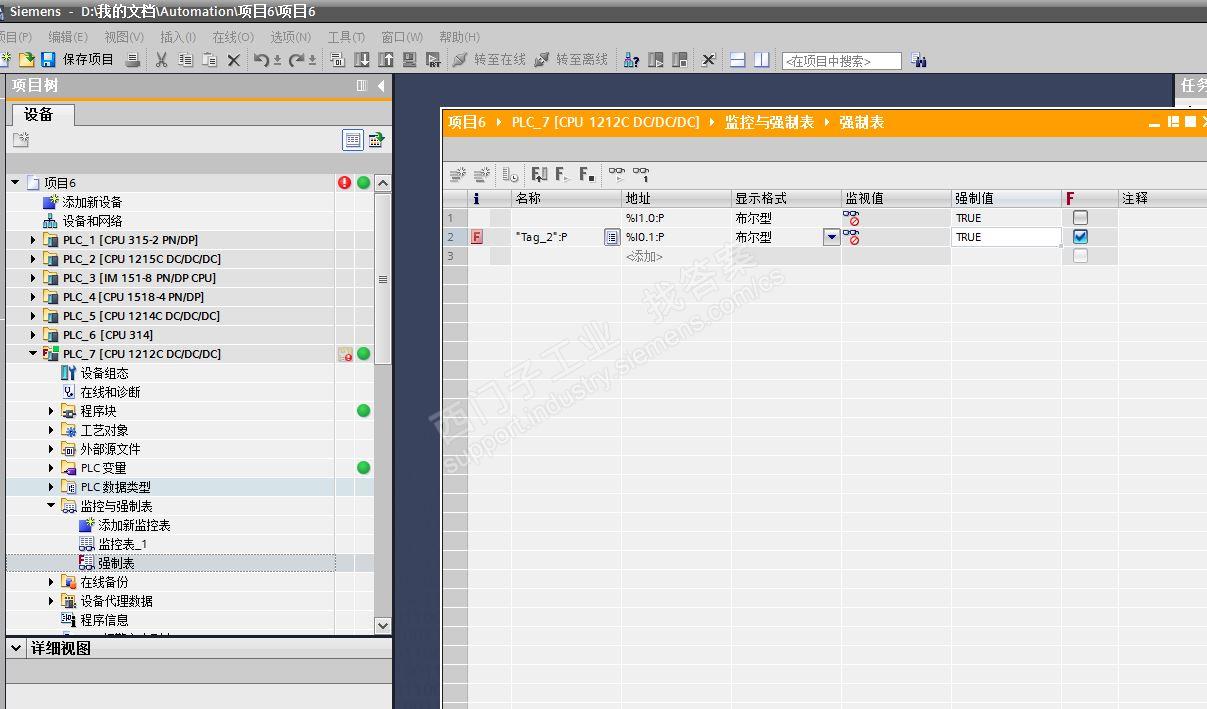This screenshot has height=709, width=1207.
Task: Click the Copy icon in toolbar
Action: point(185,60)
